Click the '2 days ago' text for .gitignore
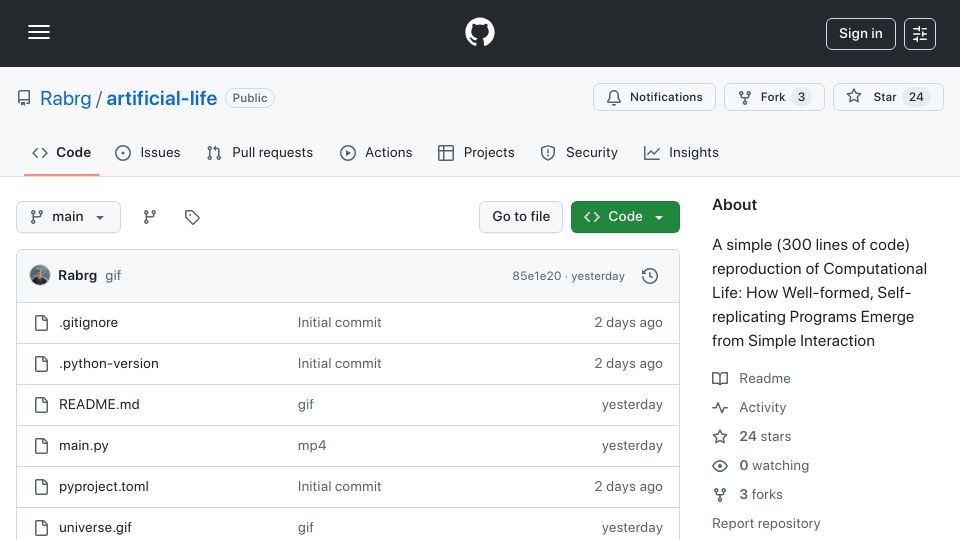 [628, 323]
